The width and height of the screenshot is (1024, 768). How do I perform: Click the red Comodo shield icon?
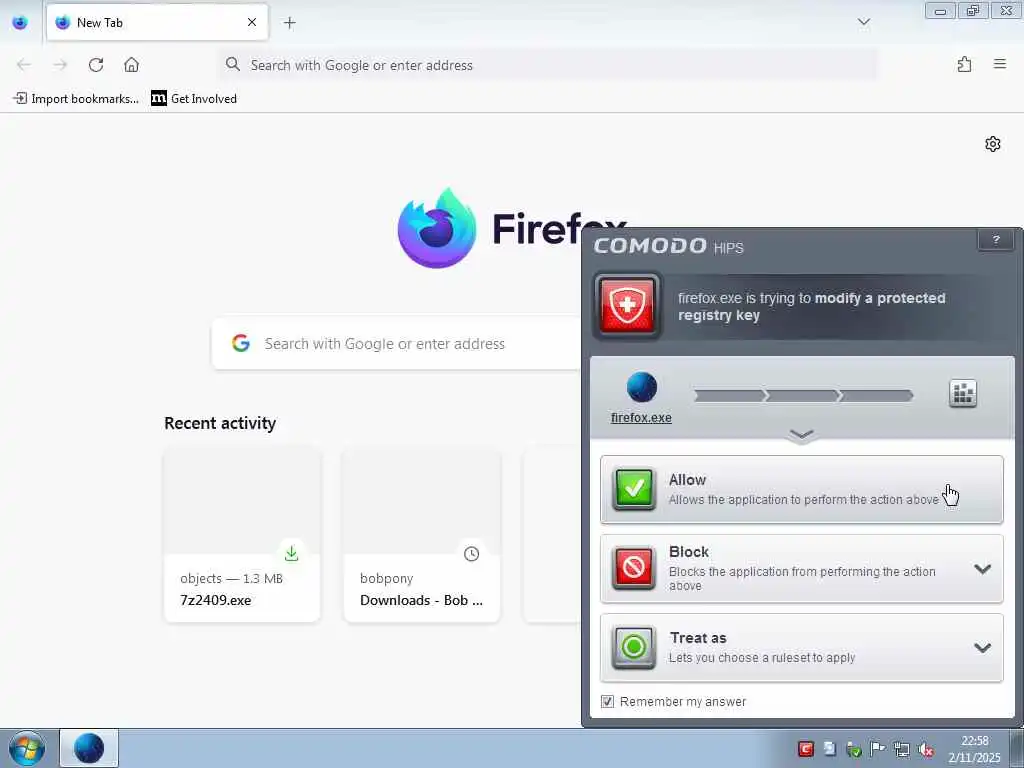pyautogui.click(x=627, y=306)
